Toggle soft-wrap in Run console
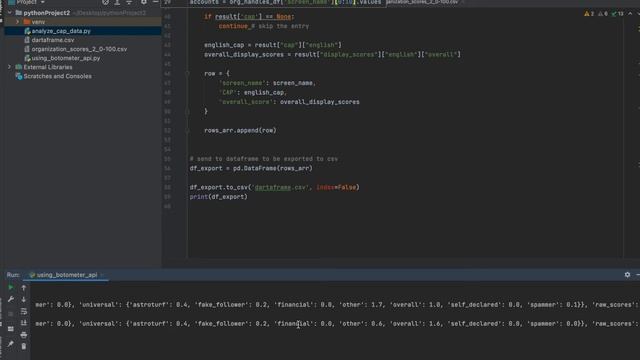The image size is (640, 360). point(24,311)
